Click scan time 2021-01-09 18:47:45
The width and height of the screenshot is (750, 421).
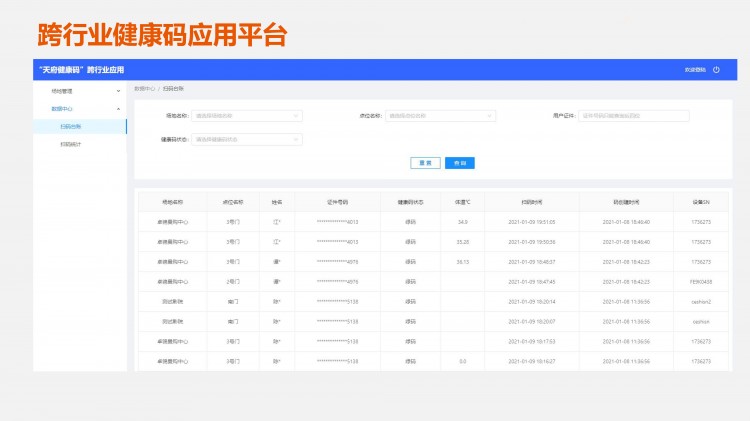pyautogui.click(x=532, y=282)
